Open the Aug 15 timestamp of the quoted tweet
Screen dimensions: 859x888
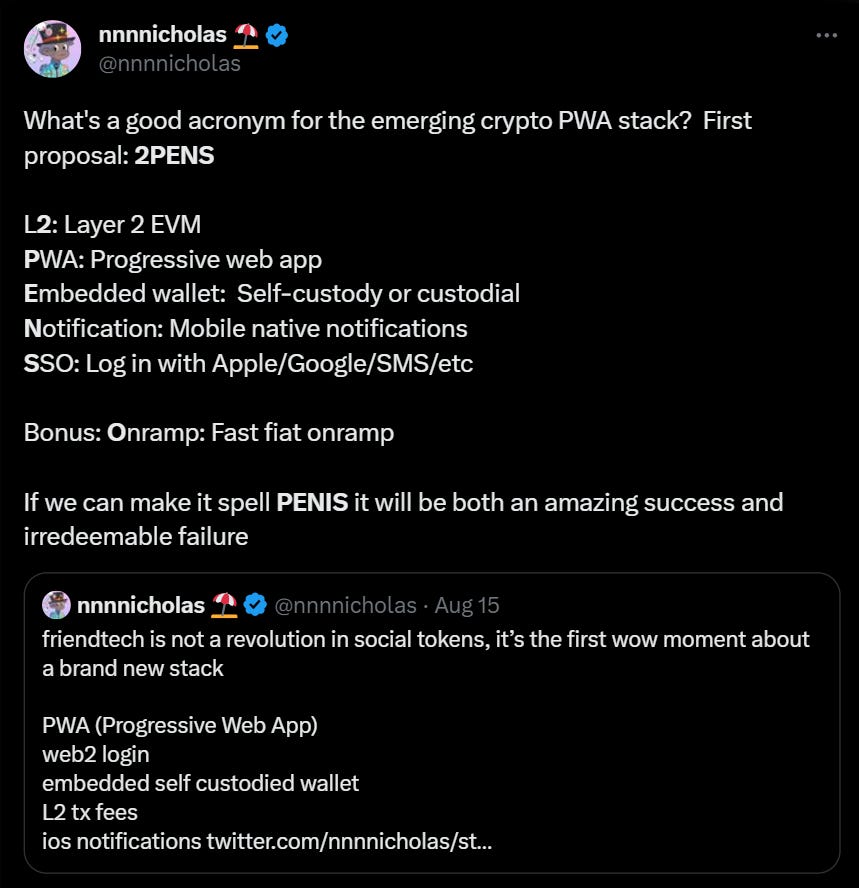(x=468, y=605)
